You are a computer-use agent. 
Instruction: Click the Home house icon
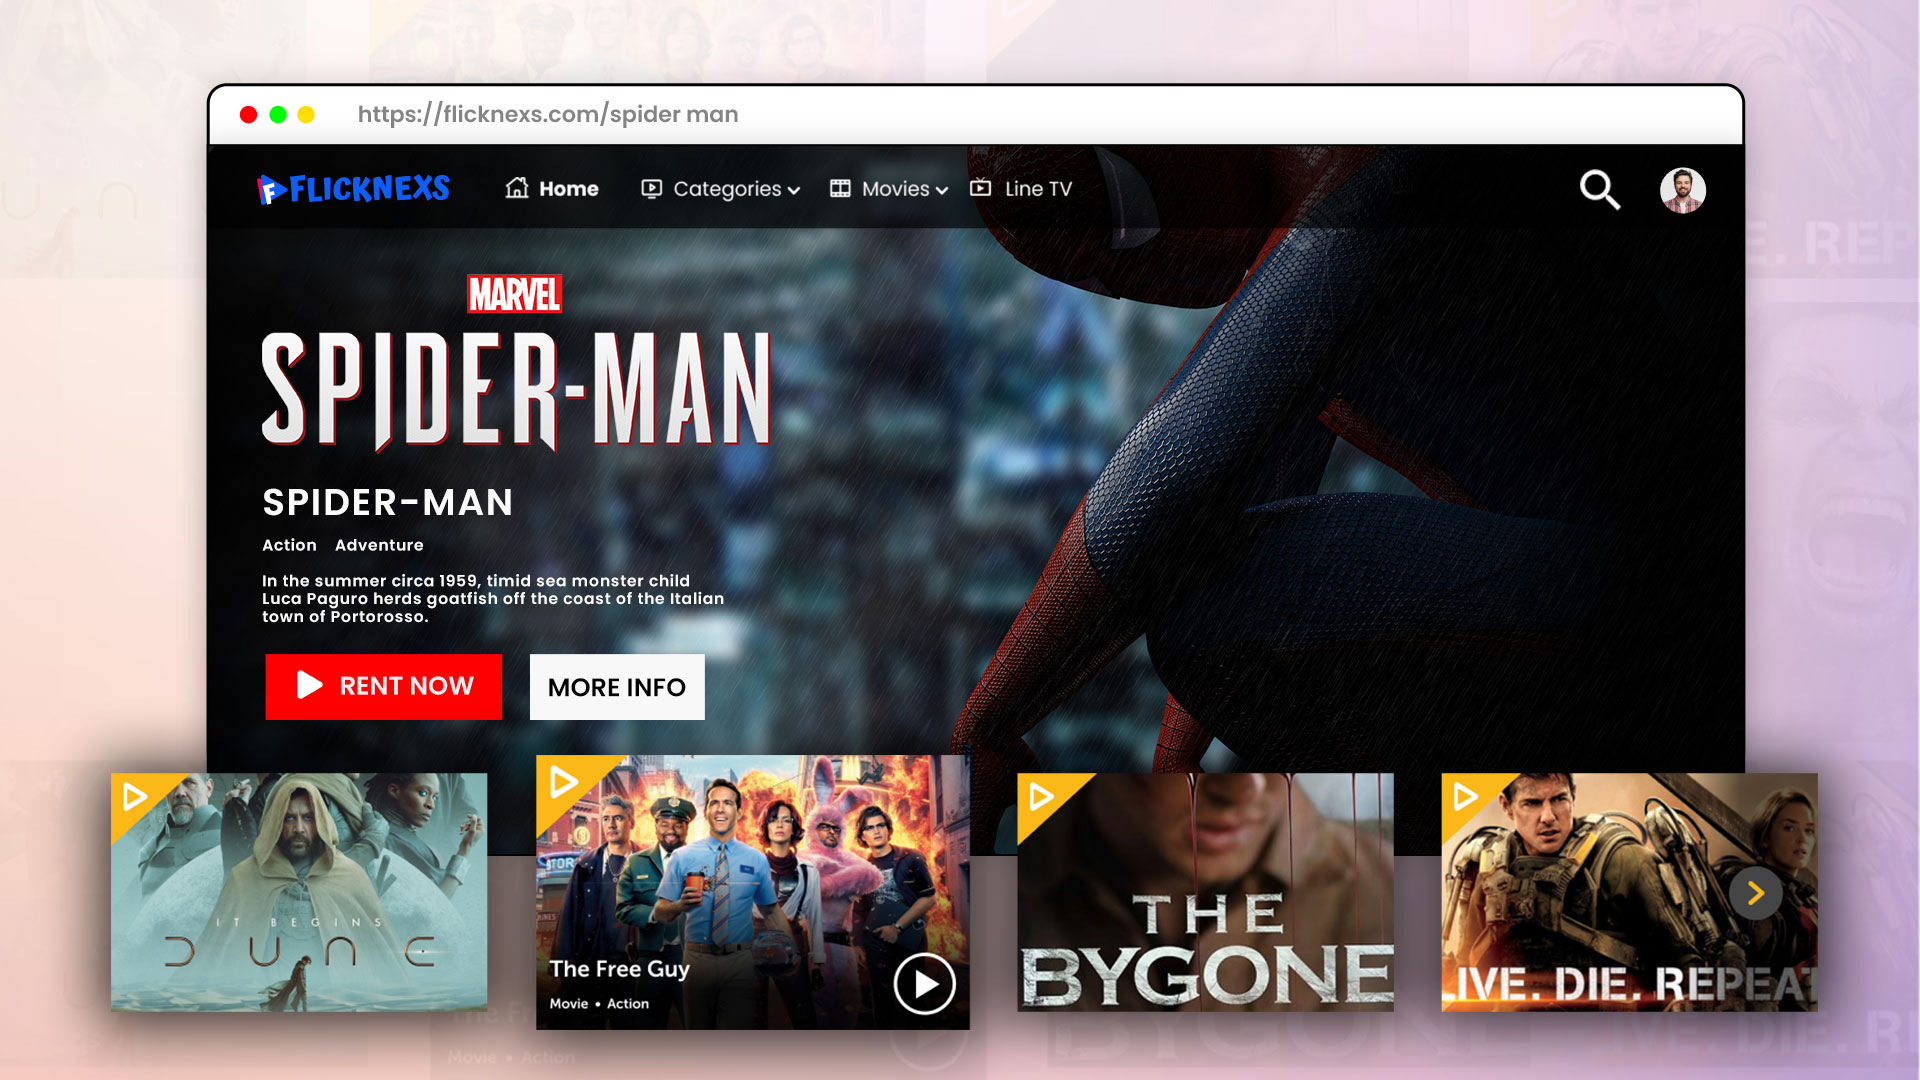pyautogui.click(x=517, y=188)
